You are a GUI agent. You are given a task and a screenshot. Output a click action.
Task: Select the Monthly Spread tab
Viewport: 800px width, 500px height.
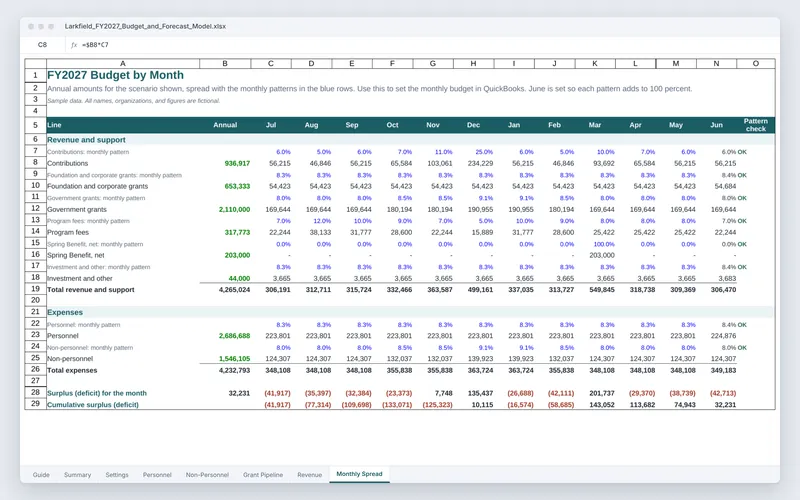tap(359, 474)
